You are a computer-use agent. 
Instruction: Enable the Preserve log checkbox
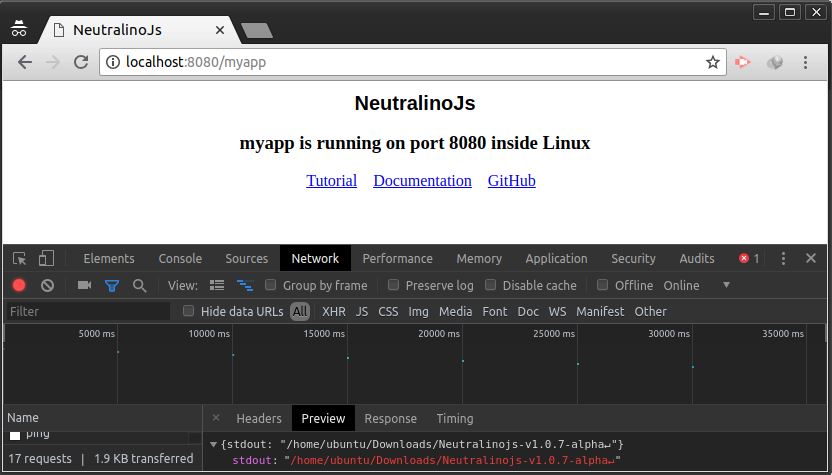pos(393,285)
